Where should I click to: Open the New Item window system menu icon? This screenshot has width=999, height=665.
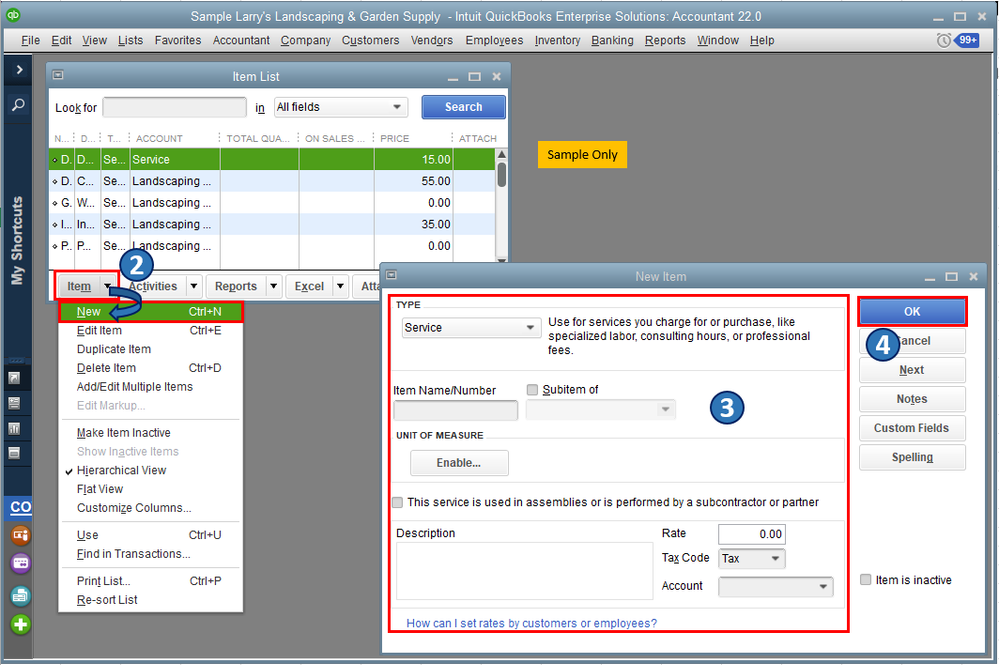point(392,275)
